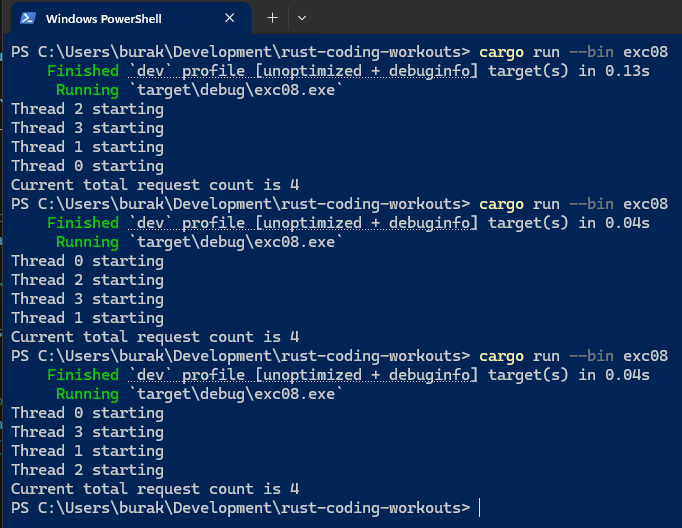This screenshot has width=682, height=528.
Task: Expand the new tab profile dropdown chevron
Action: click(302, 18)
